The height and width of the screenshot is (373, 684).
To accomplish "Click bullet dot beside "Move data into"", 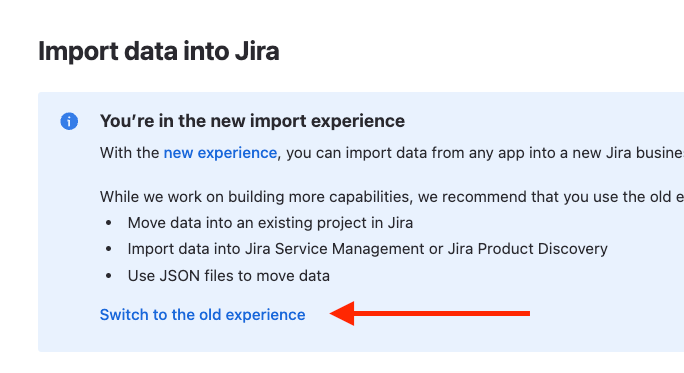I will click(x=109, y=223).
